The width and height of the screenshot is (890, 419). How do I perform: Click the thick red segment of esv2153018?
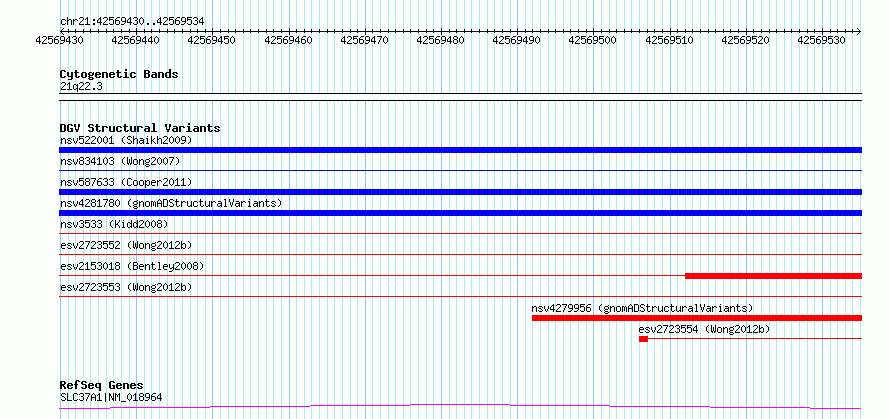(774, 276)
